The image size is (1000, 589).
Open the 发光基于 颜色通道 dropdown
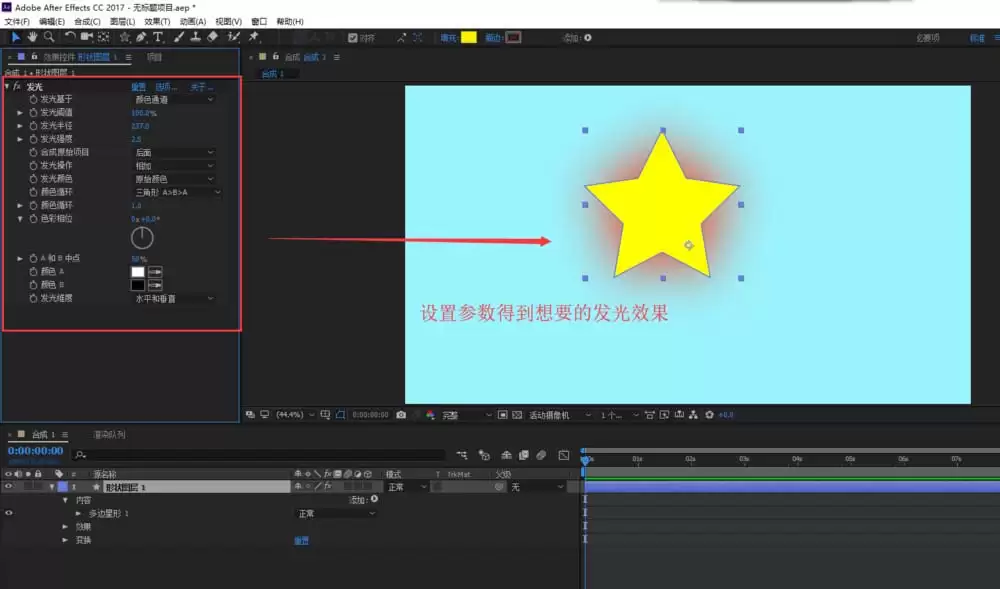click(174, 99)
